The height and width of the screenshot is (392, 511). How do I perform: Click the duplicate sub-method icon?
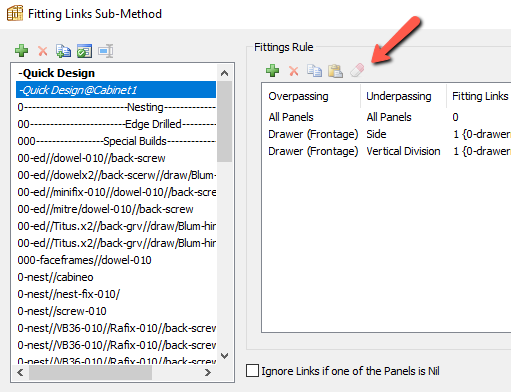[x=63, y=51]
